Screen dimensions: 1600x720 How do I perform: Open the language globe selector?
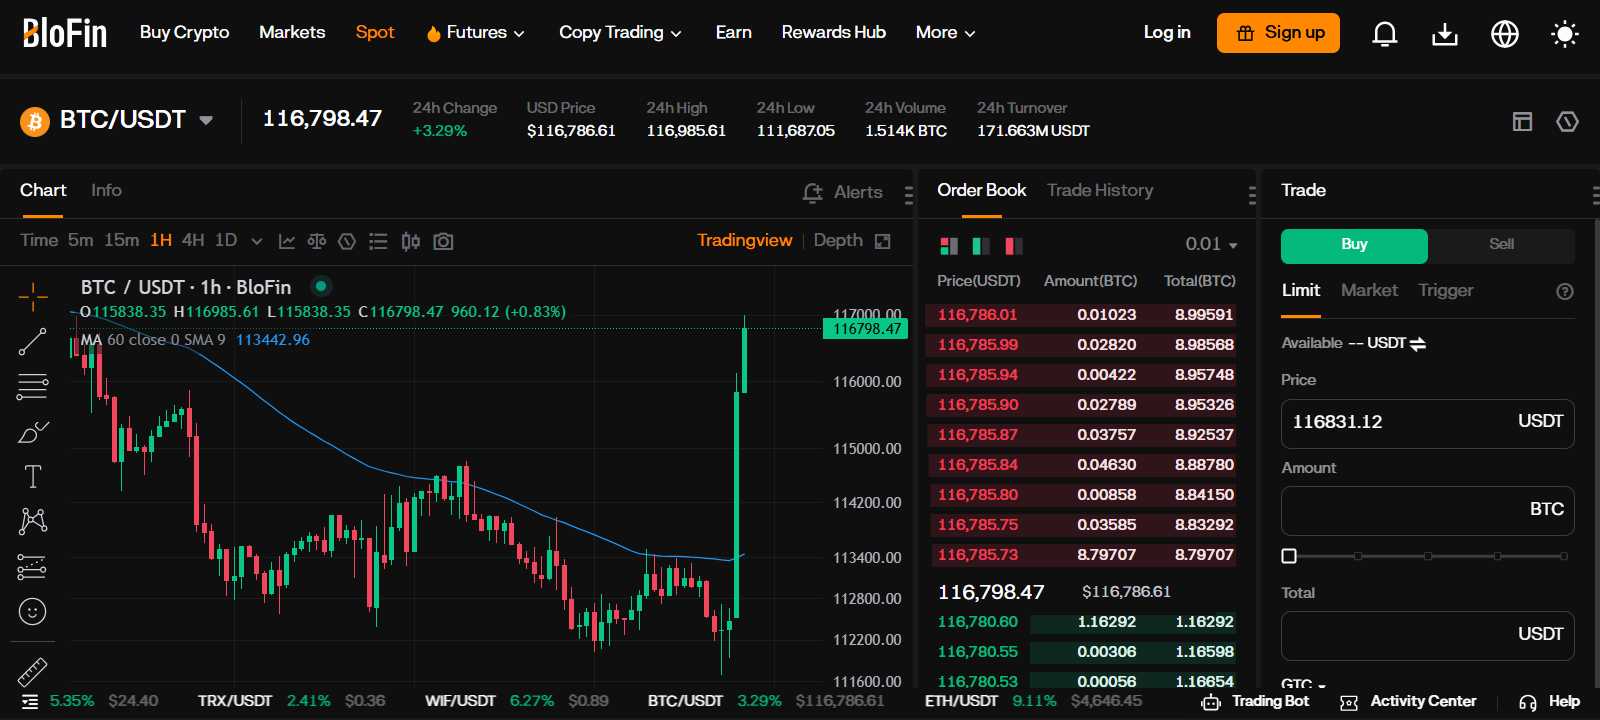(1504, 34)
